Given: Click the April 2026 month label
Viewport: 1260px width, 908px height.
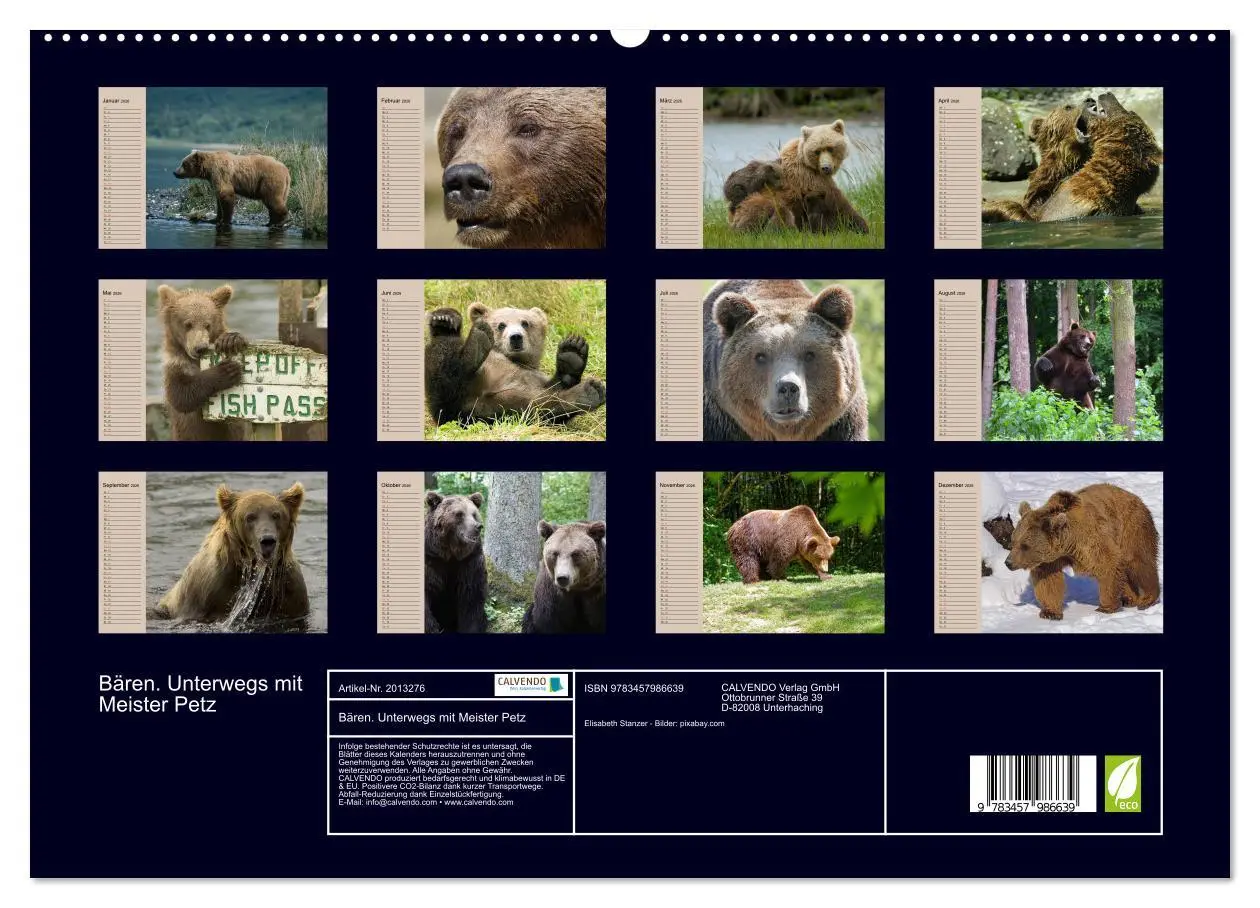Looking at the screenshot, I should (x=949, y=101).
